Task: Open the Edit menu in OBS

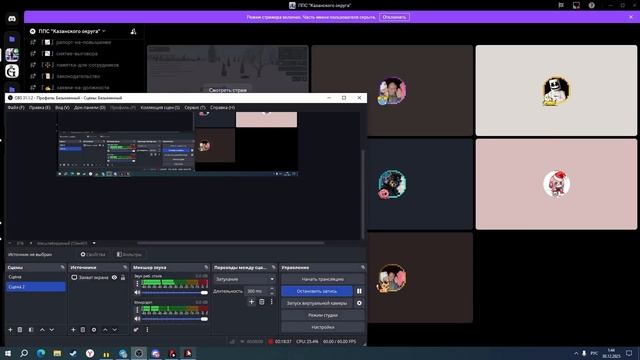Action: pos(40,108)
